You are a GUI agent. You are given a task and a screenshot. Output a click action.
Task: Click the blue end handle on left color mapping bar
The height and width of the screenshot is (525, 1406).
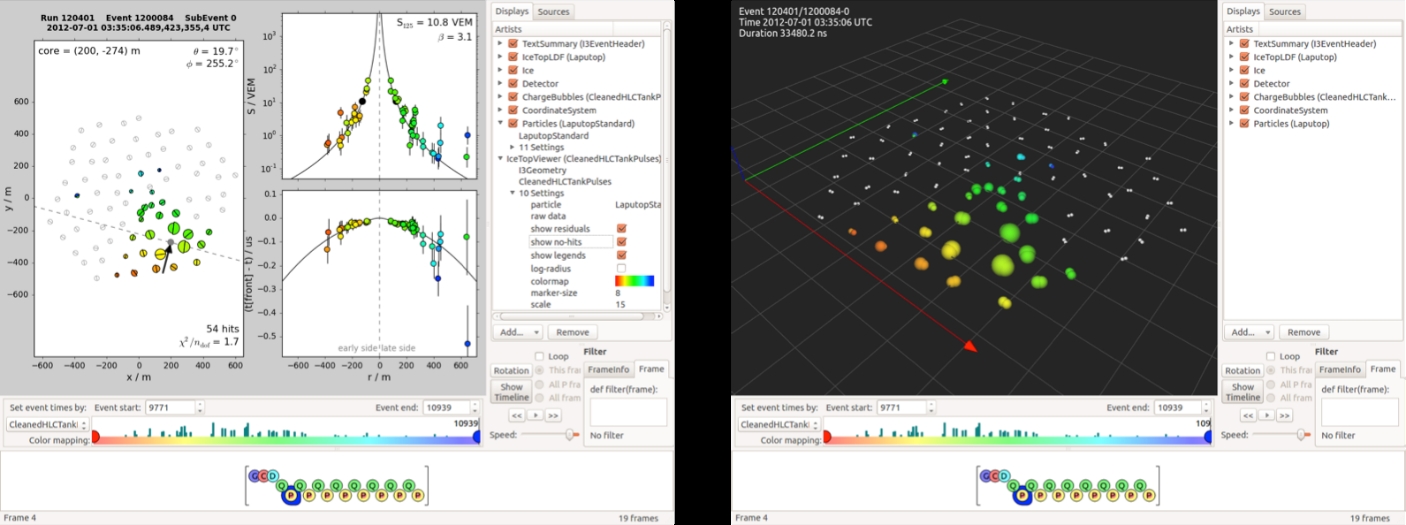point(477,437)
